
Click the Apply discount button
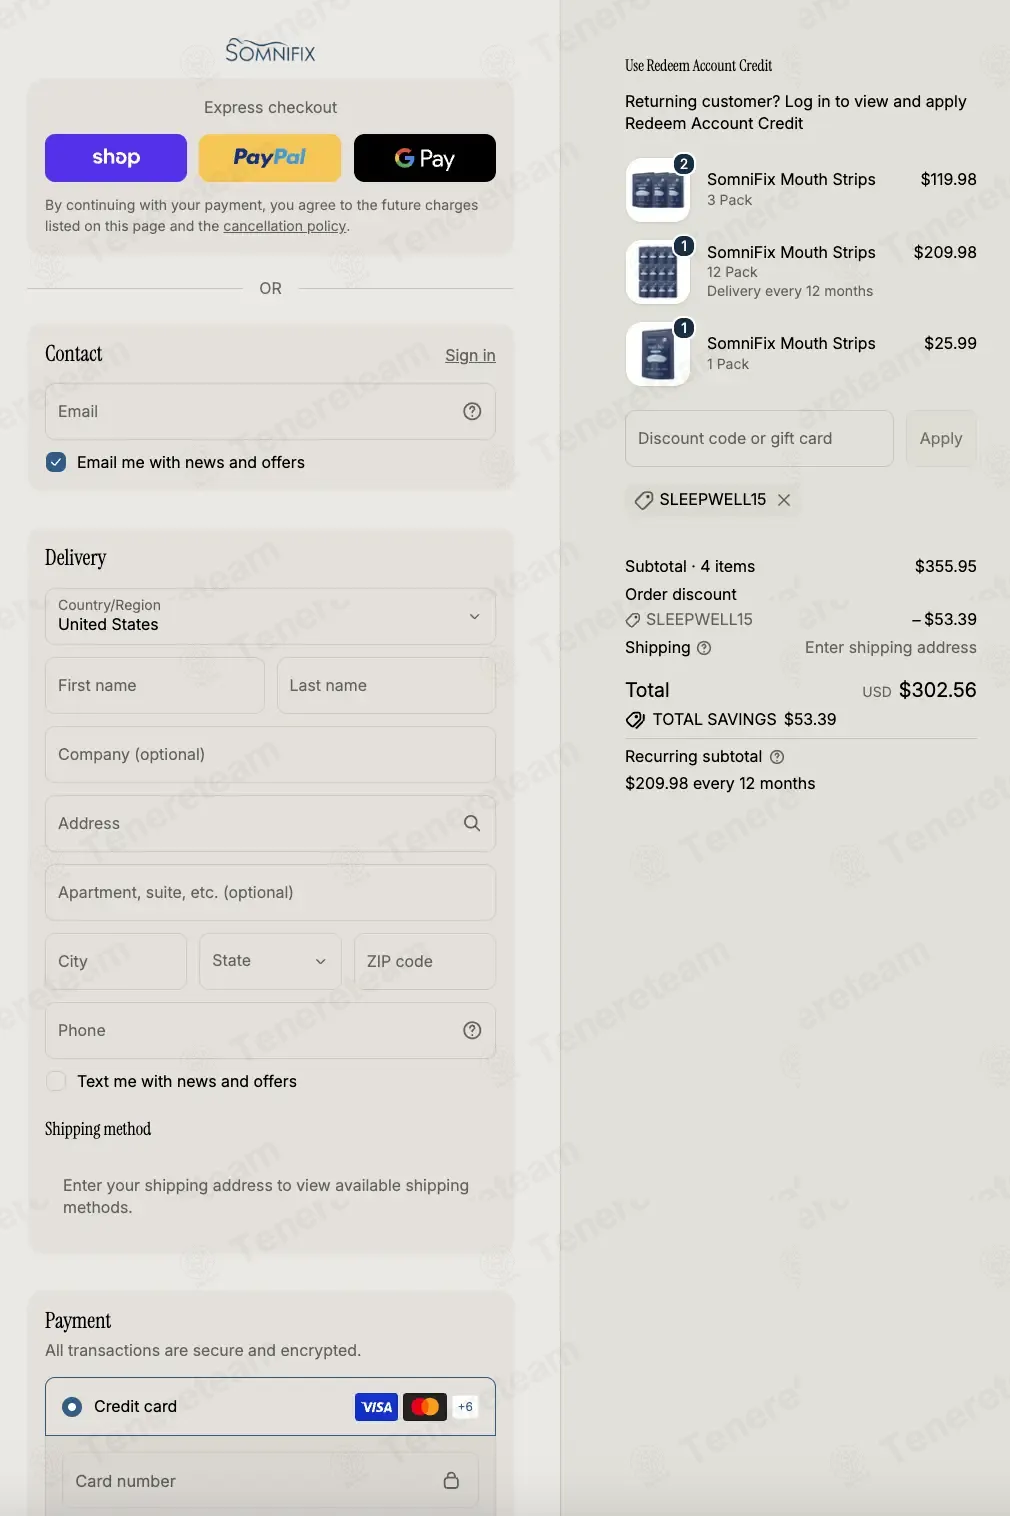point(941,438)
